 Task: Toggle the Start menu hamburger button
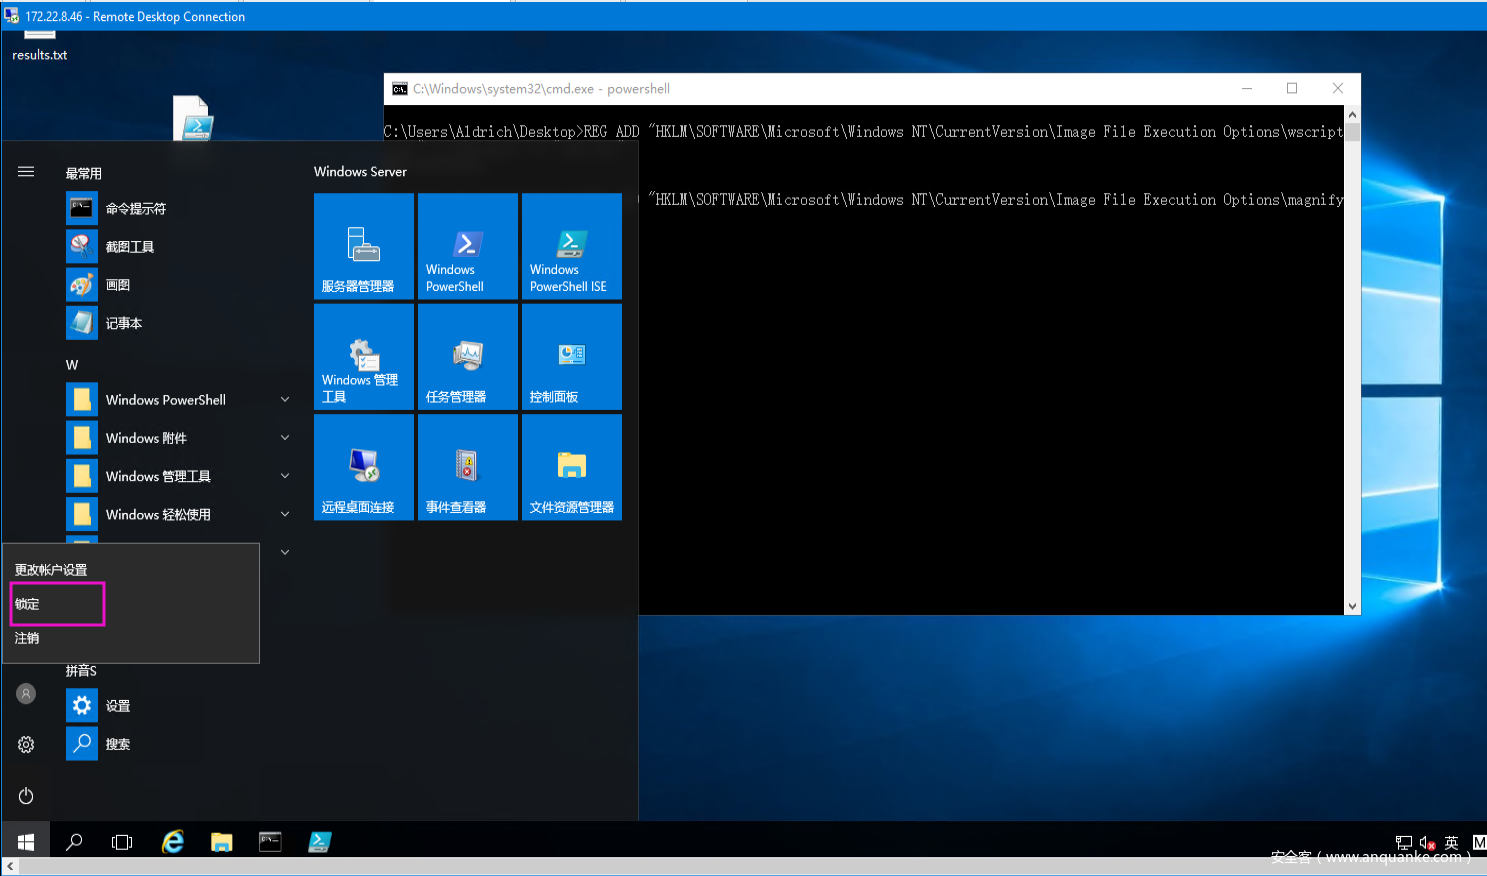point(26,172)
